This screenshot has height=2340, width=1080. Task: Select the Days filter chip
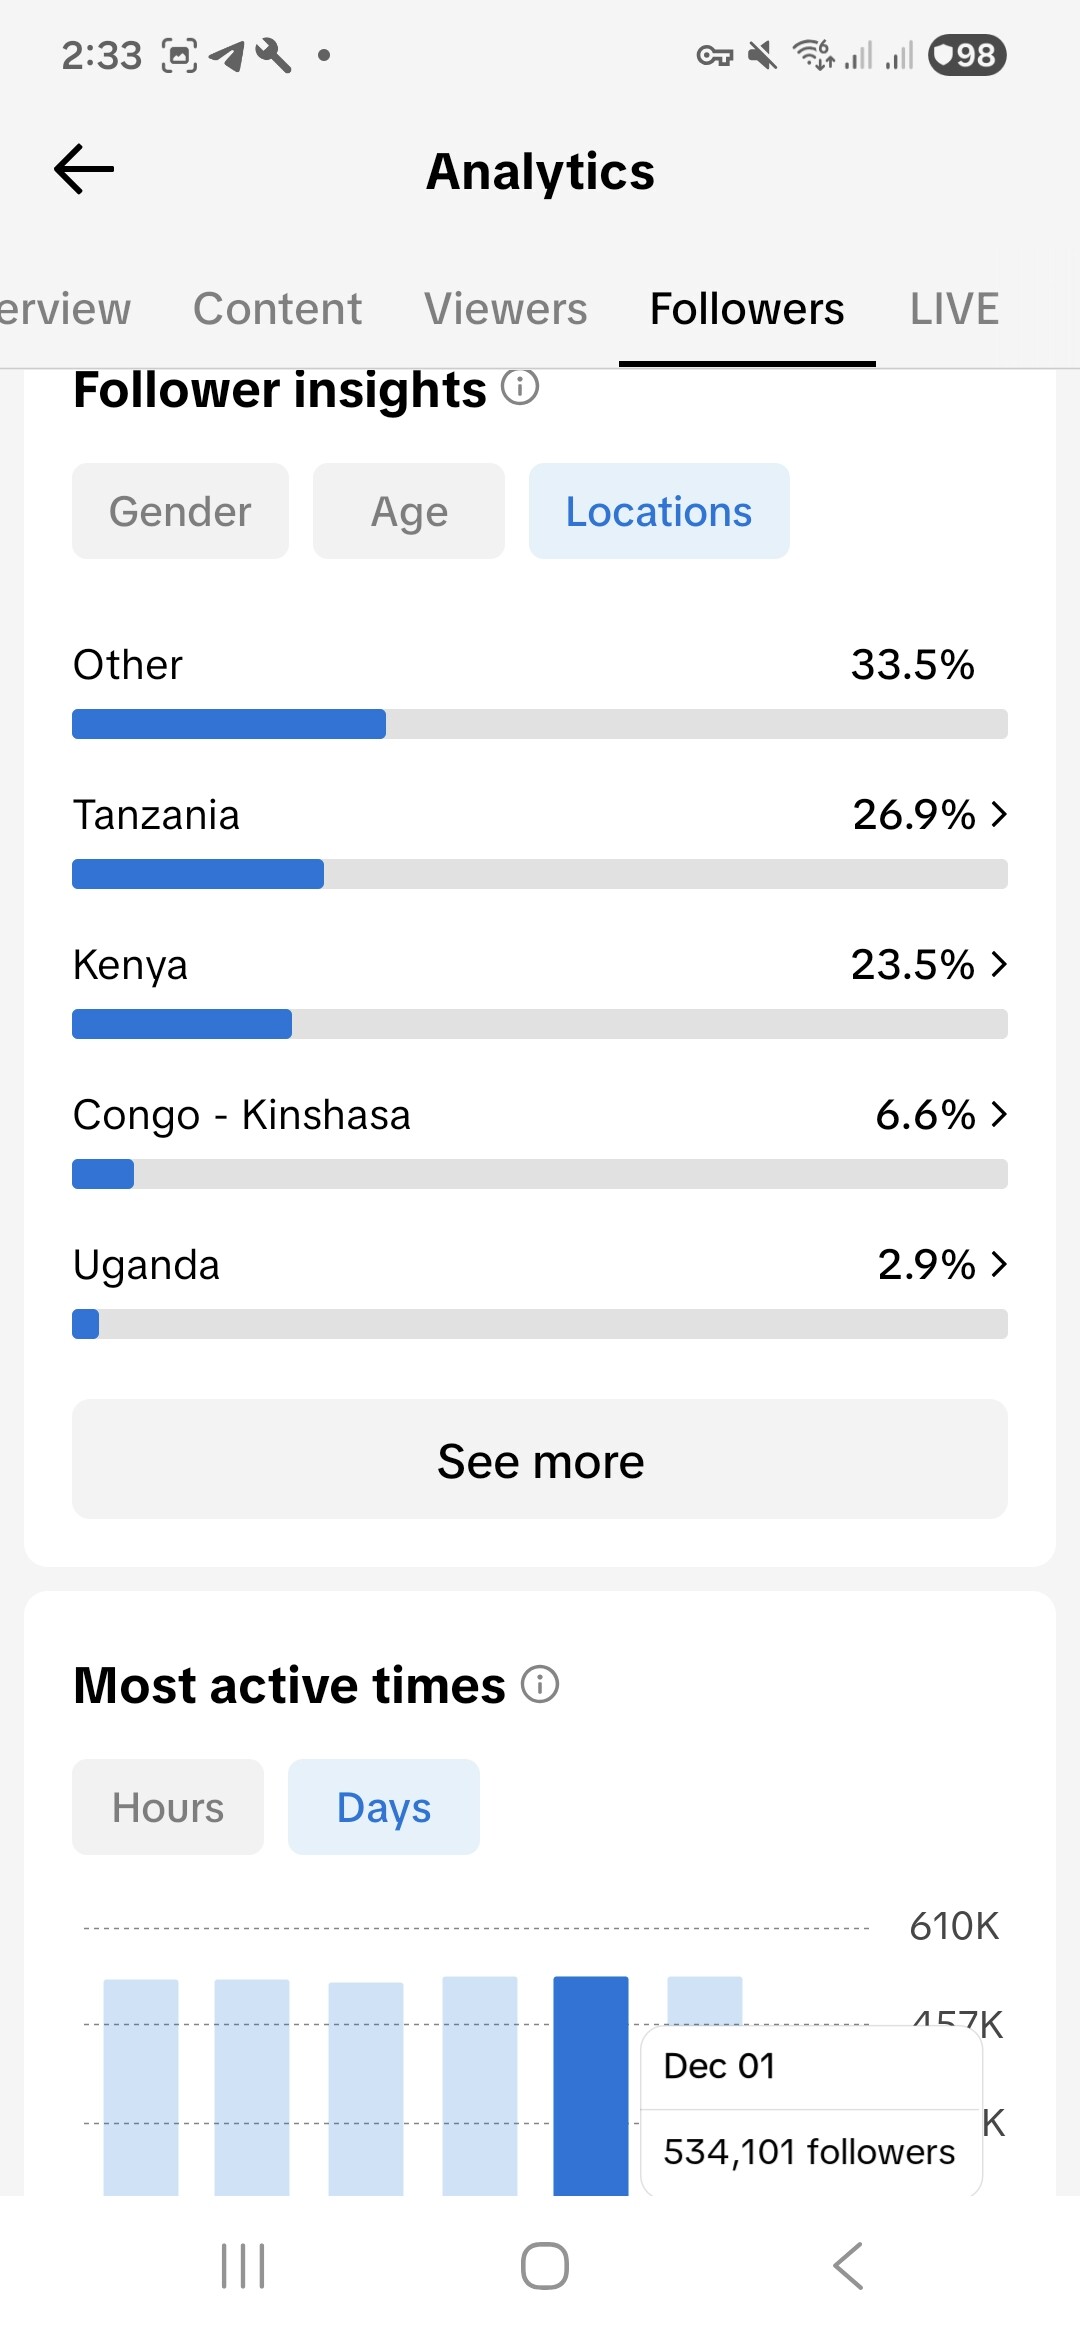tap(384, 1807)
